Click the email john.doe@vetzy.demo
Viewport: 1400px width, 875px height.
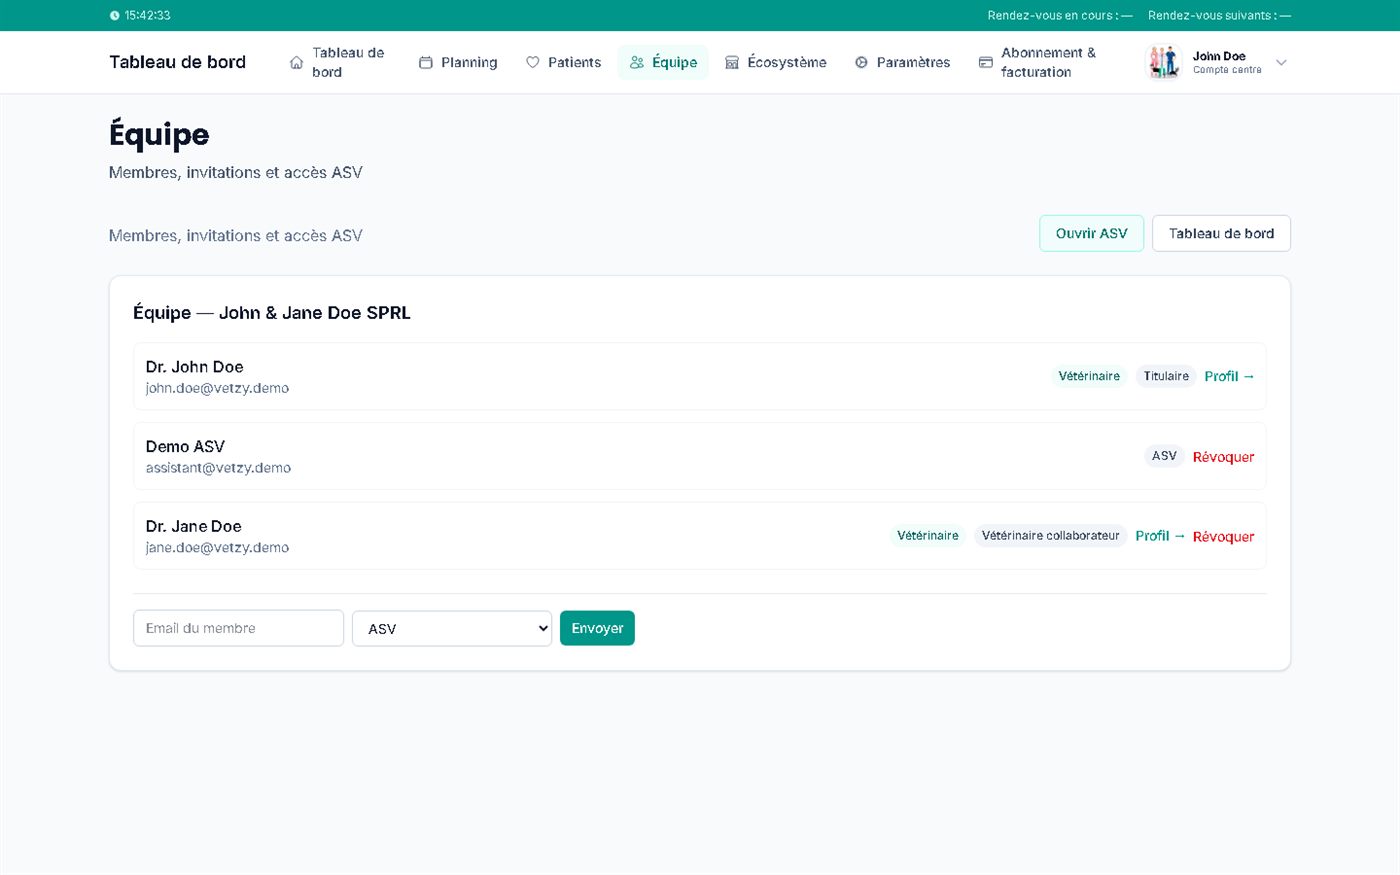[217, 388]
